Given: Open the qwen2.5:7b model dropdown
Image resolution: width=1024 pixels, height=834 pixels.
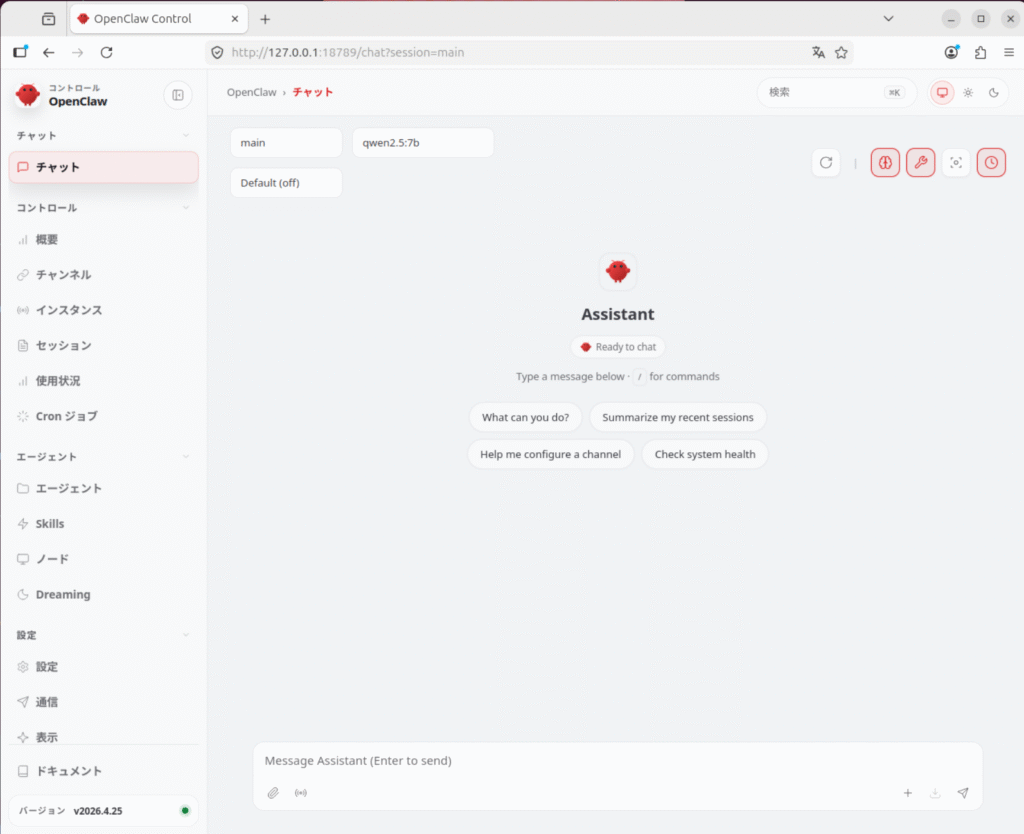Looking at the screenshot, I should click(422, 143).
